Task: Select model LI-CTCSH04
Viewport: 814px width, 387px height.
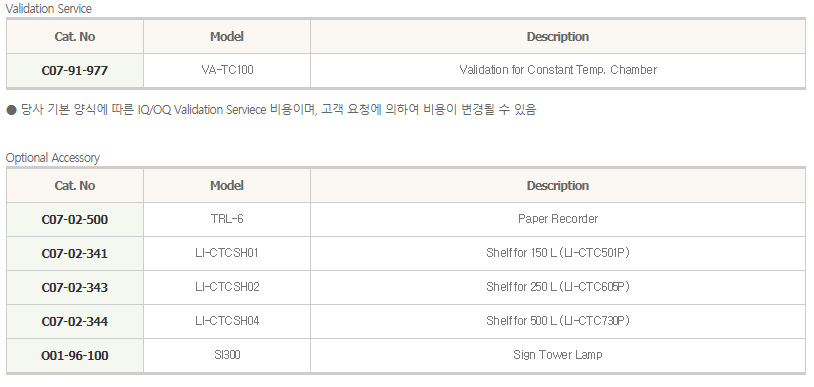Action: [227, 321]
